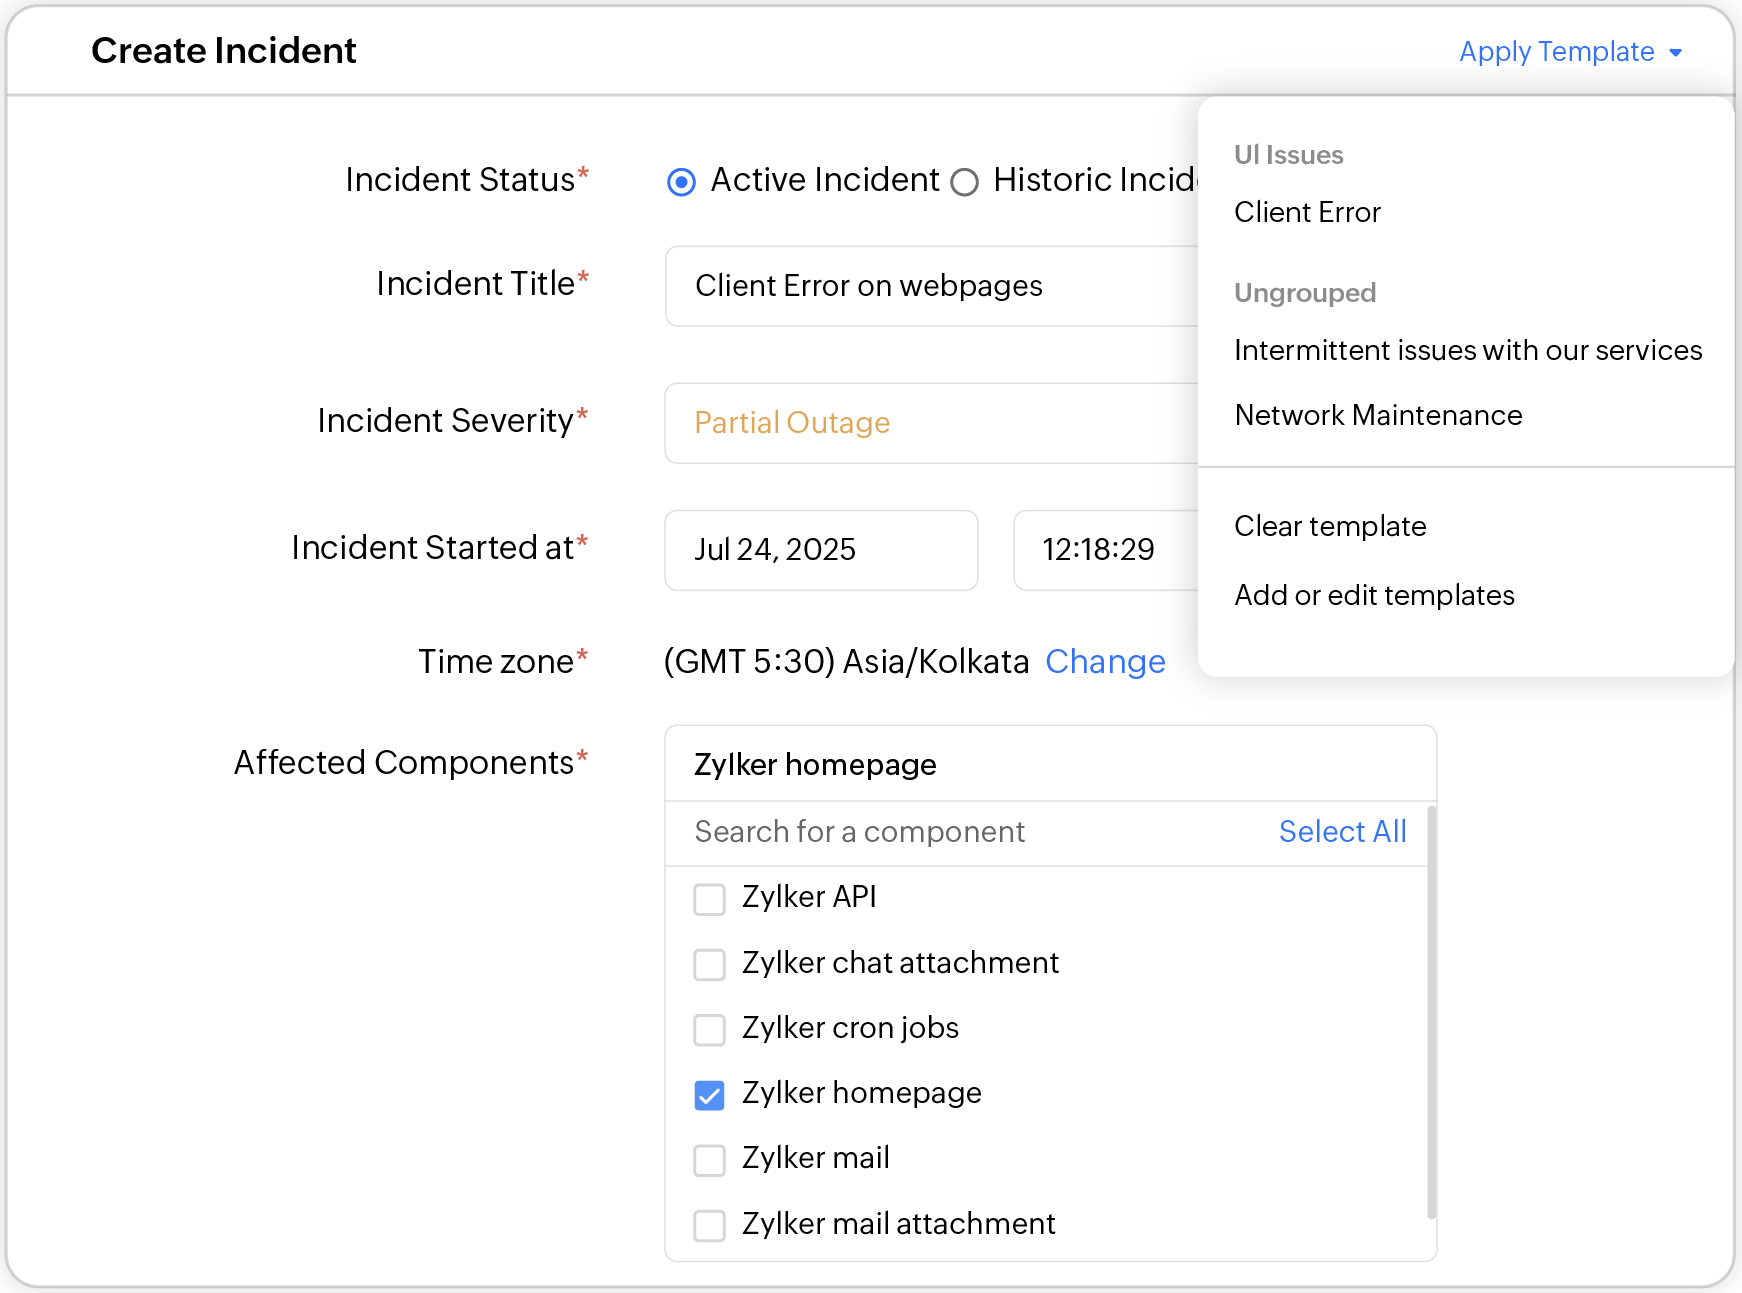
Task: Pick the Network Maintenance template
Action: pyautogui.click(x=1377, y=415)
